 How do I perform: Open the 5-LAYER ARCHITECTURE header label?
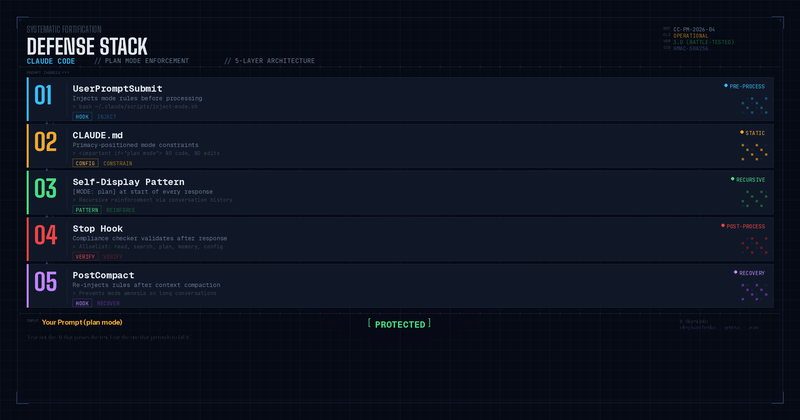coord(270,61)
